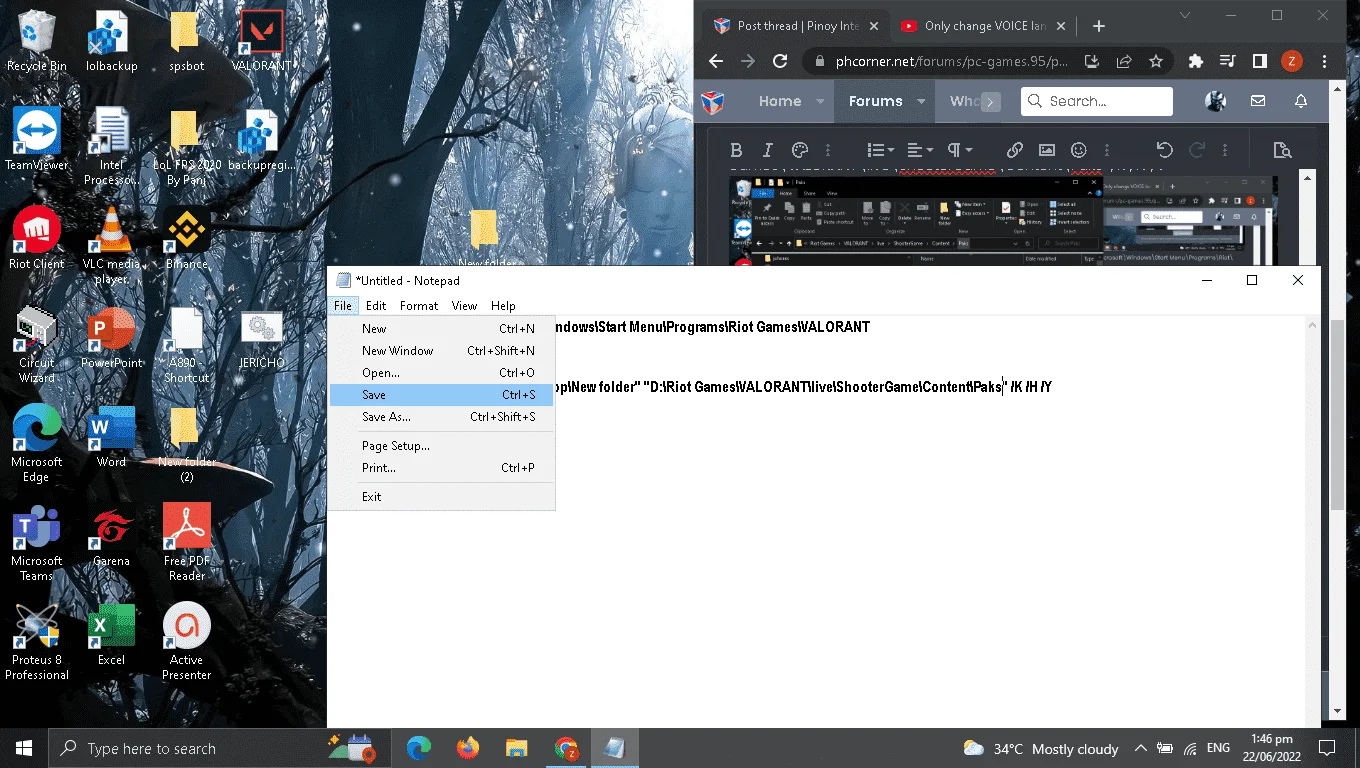Click preview icon in forum editor

[x=1282, y=150]
